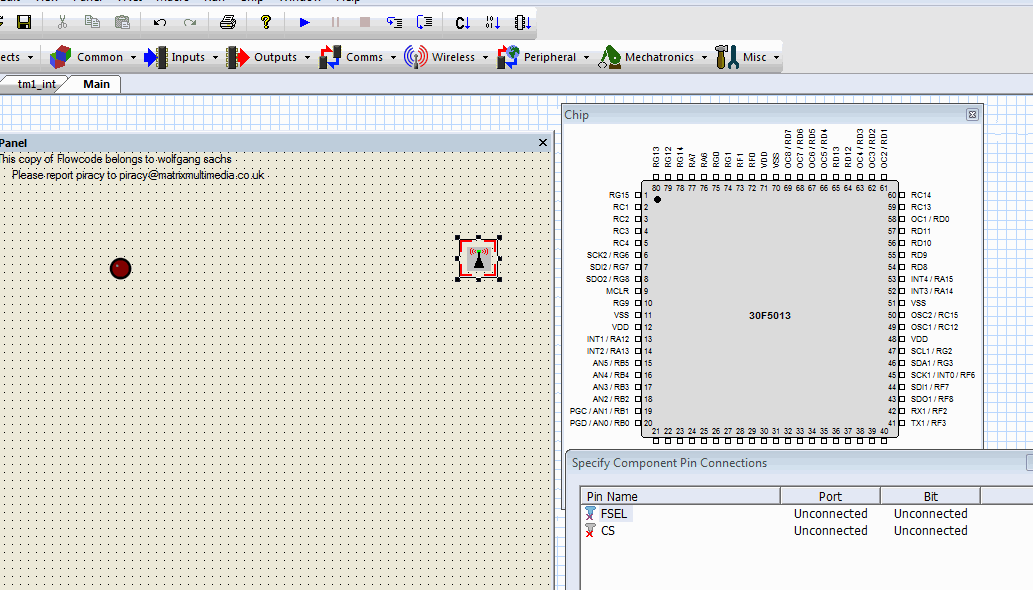Click the Step Into icon
The image size is (1033, 590).
[x=395, y=22]
